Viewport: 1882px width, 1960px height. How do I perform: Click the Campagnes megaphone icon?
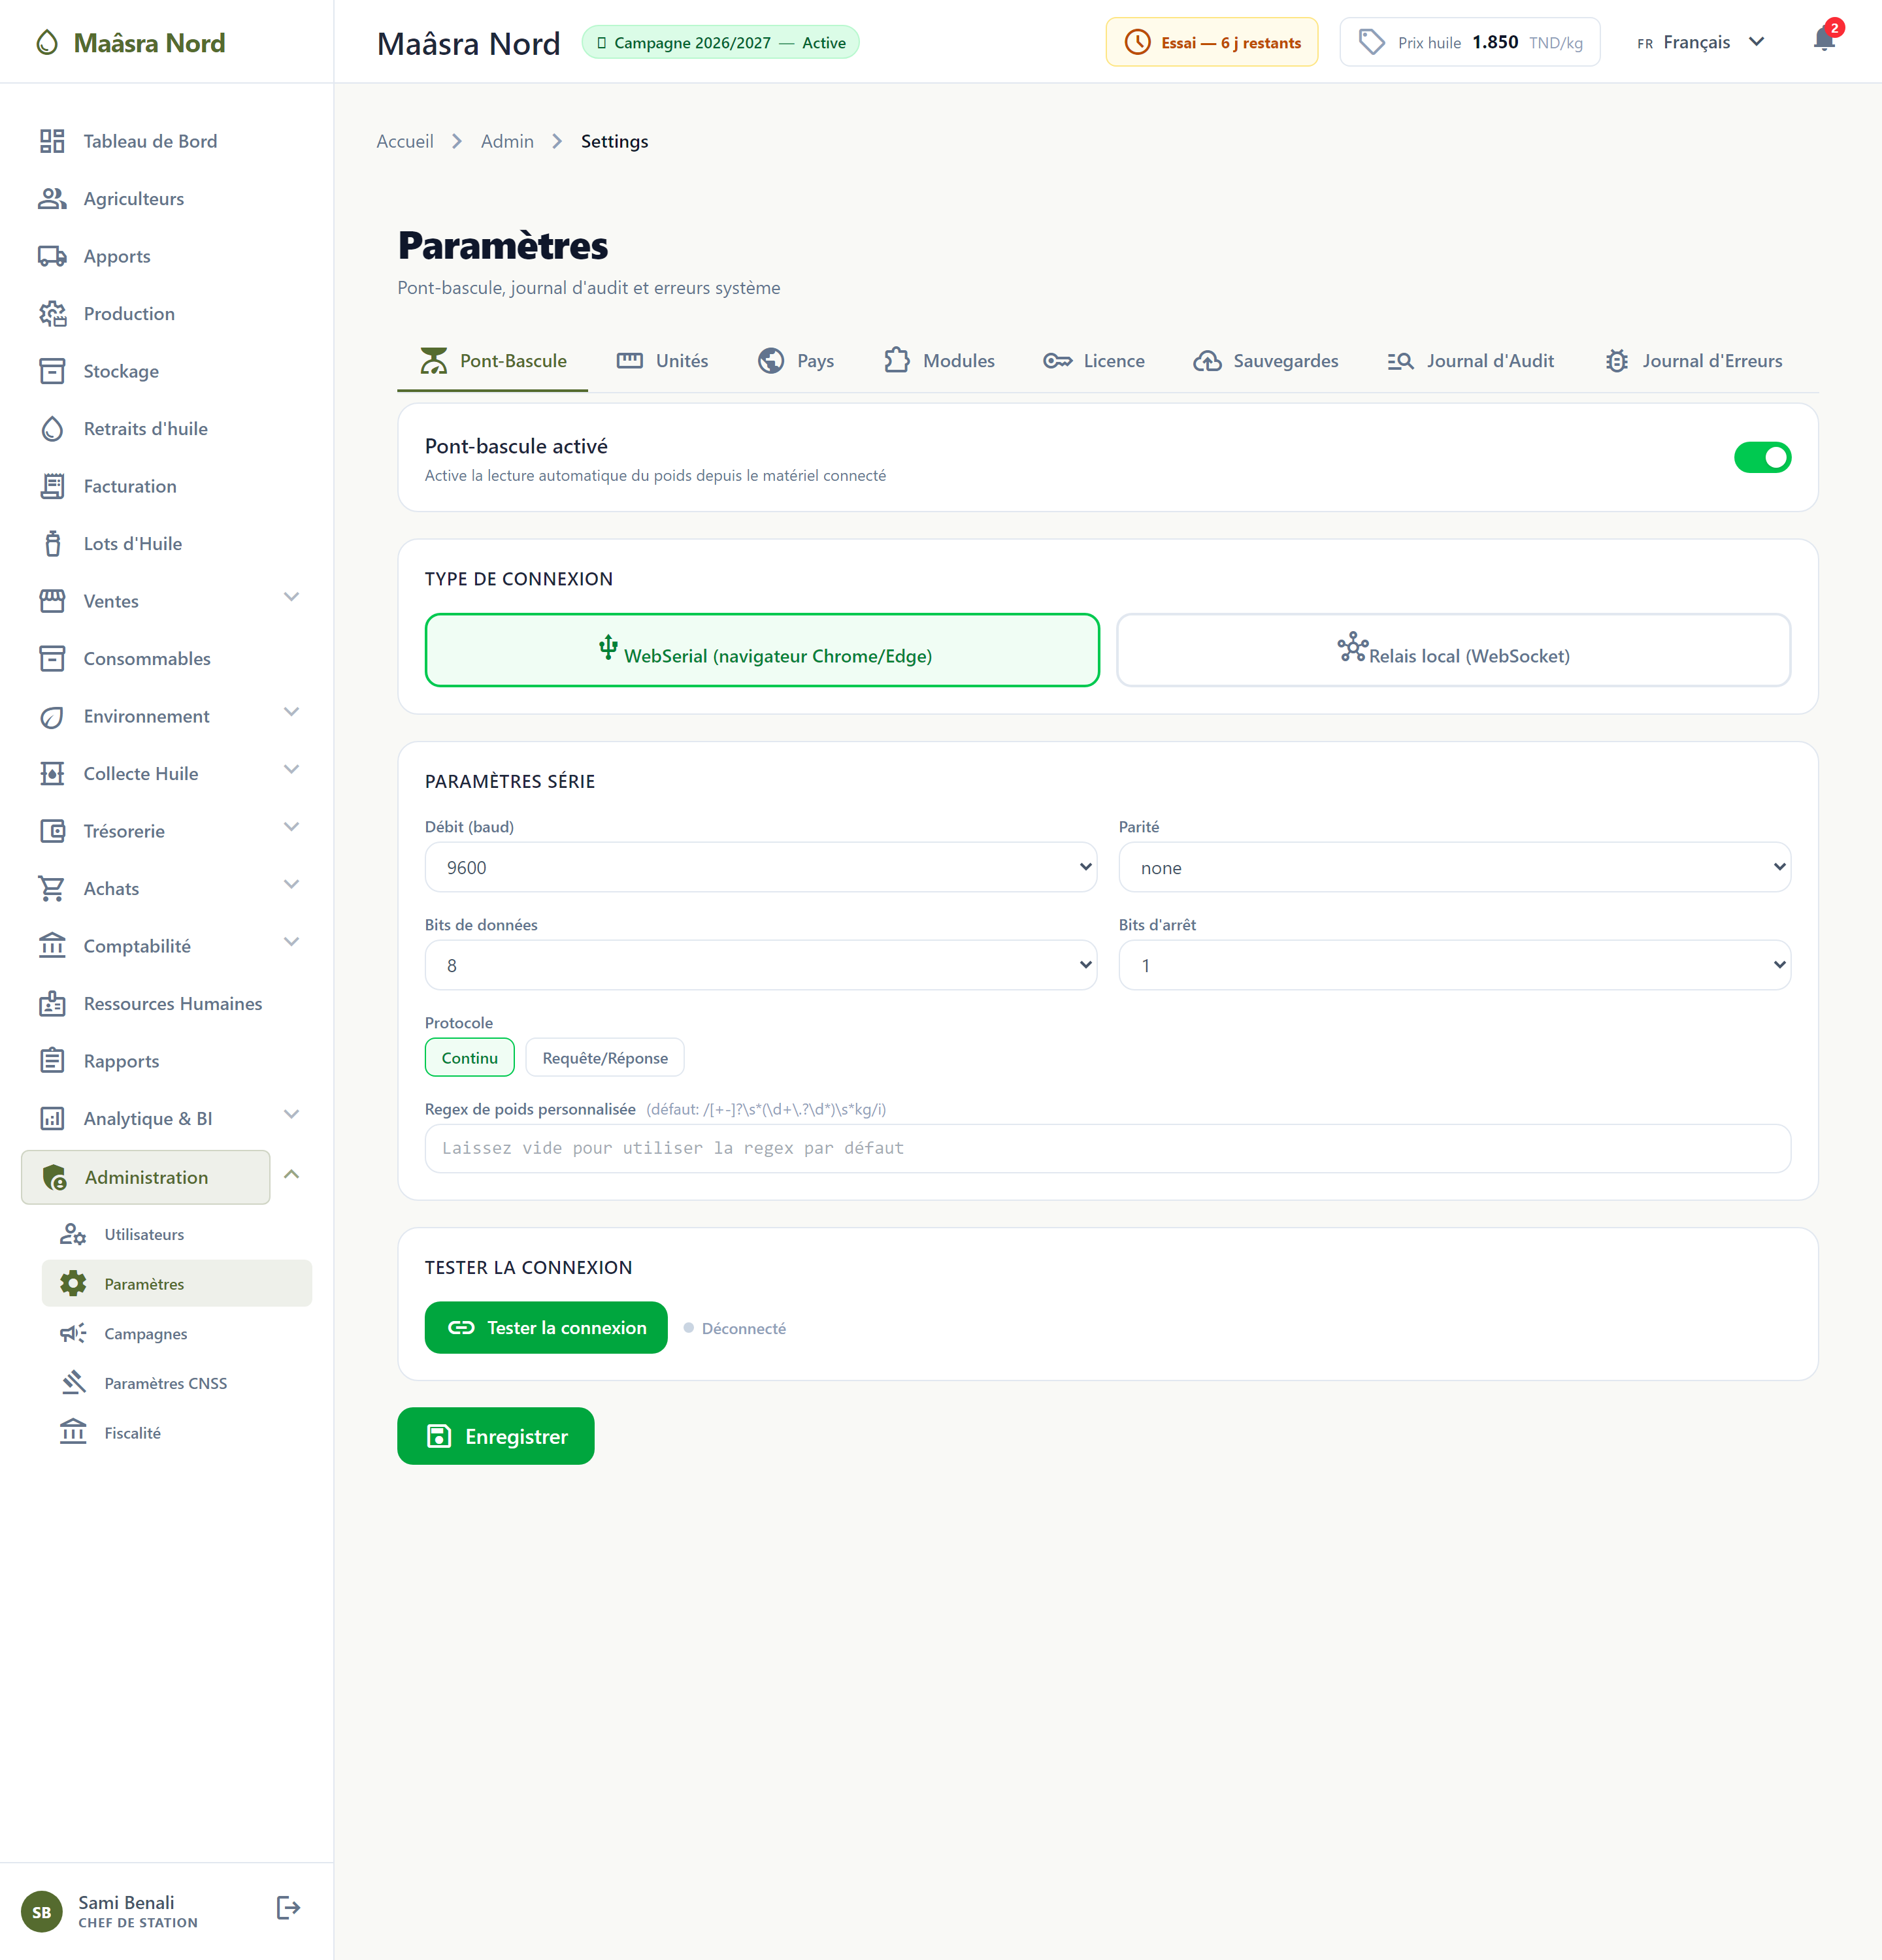(x=73, y=1333)
